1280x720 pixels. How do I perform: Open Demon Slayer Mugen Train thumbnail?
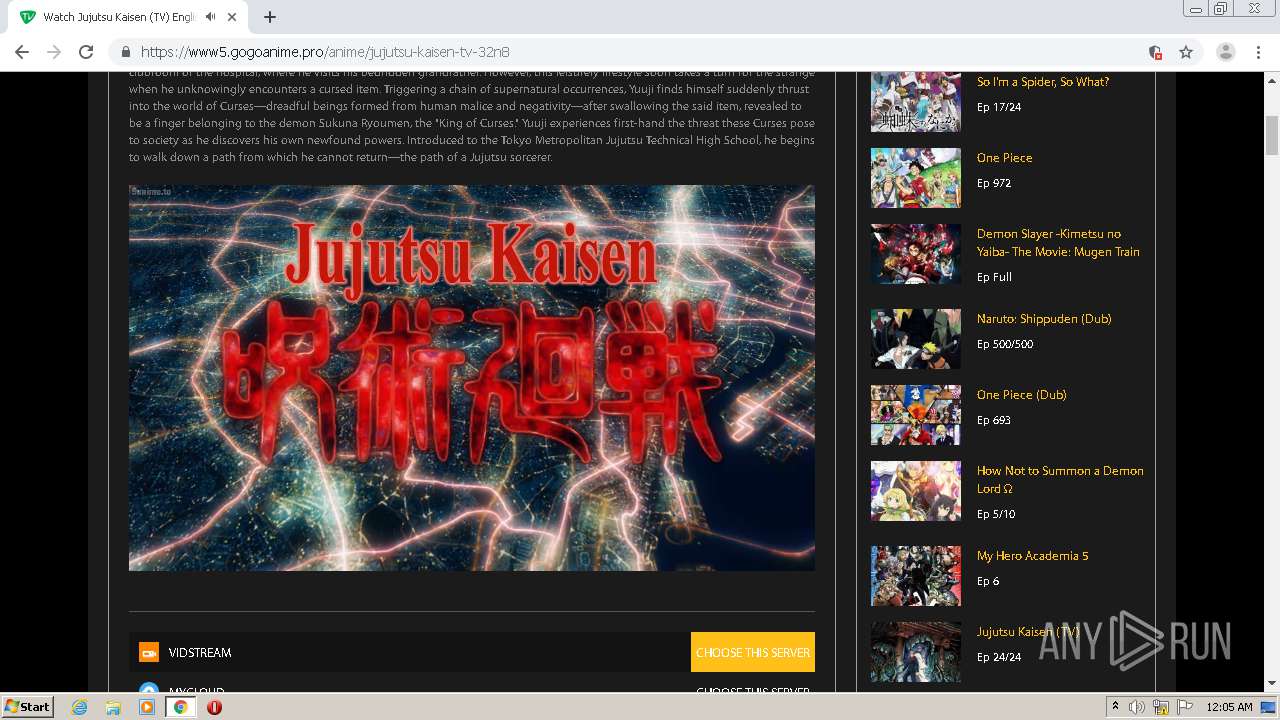915,254
